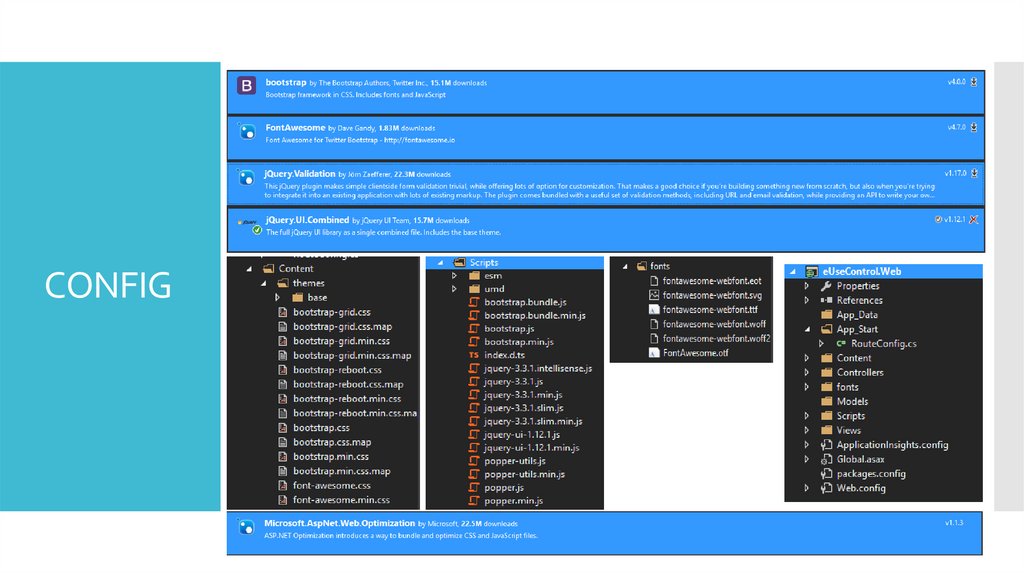Click the download arrow beside FontAwesome v4.7.0

974,127
